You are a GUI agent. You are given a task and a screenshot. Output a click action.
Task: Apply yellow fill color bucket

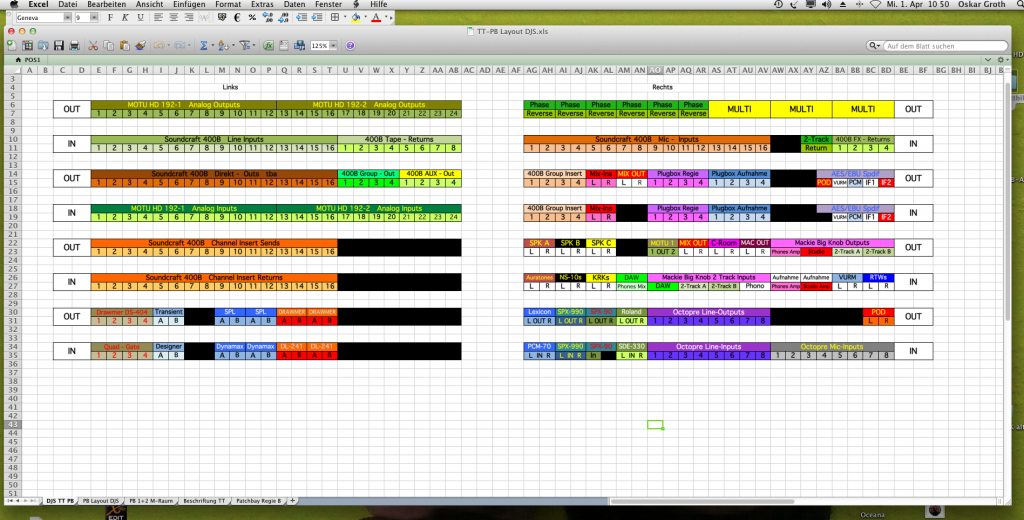point(356,18)
